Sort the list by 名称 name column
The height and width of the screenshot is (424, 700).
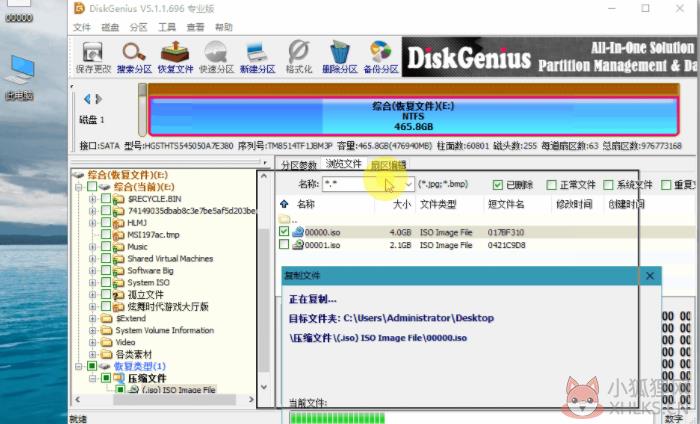pyautogui.click(x=306, y=204)
